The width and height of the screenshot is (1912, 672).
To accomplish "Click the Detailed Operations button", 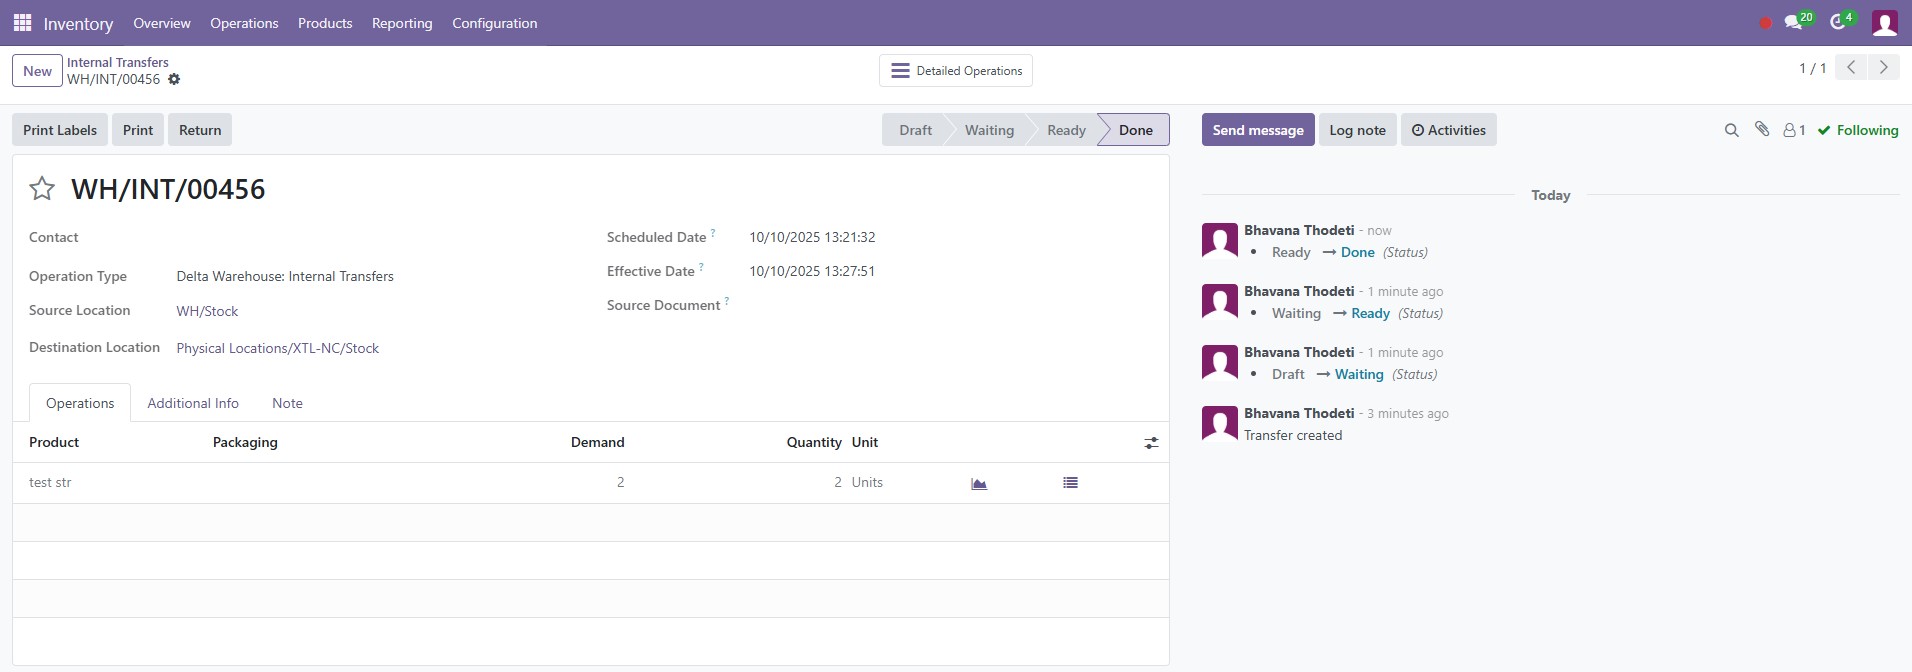I will click(956, 71).
